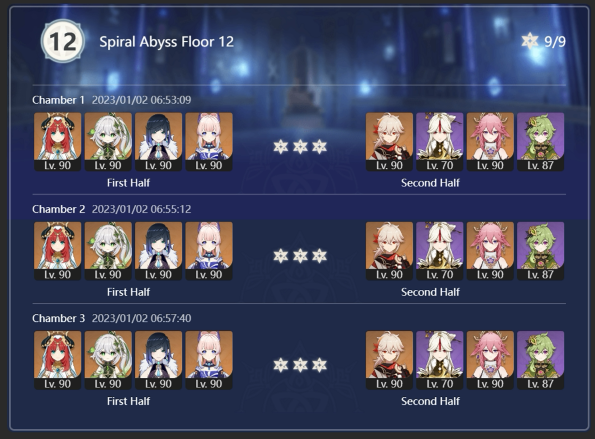Select Nilou's portrait in Chamber 3
The image size is (595, 439).
[x=58, y=360]
